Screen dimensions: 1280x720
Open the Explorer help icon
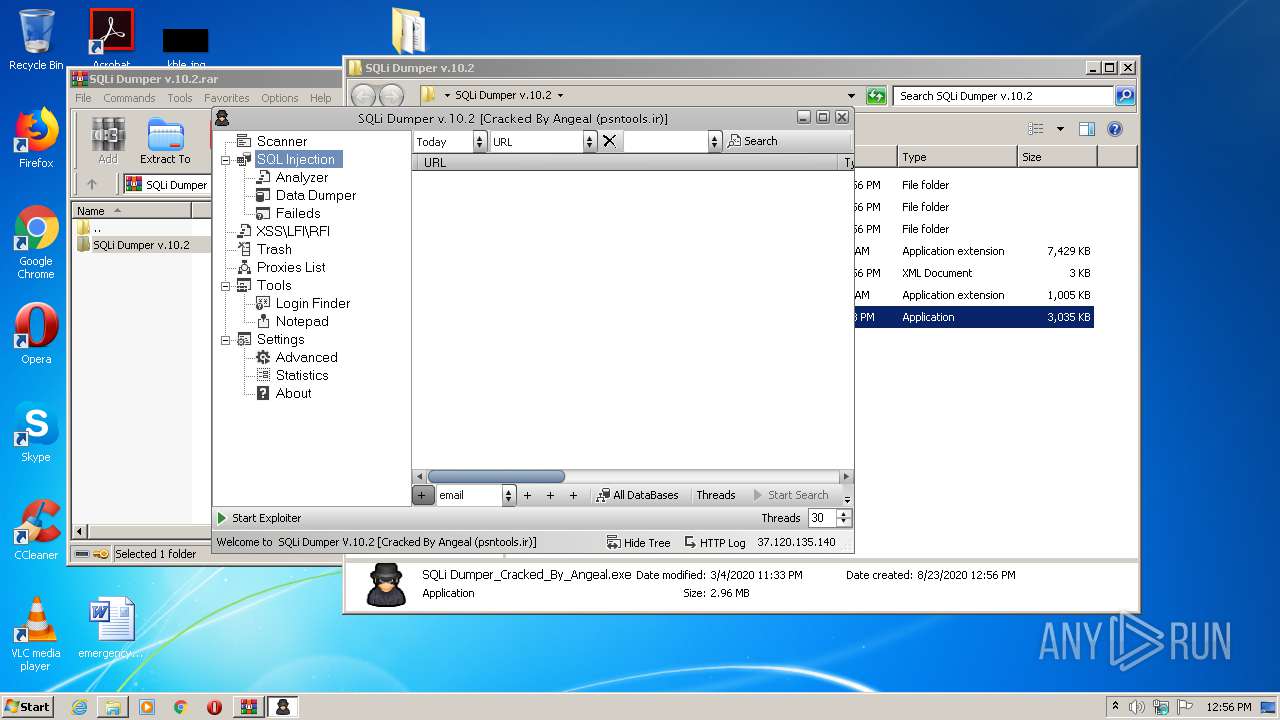click(x=1115, y=129)
